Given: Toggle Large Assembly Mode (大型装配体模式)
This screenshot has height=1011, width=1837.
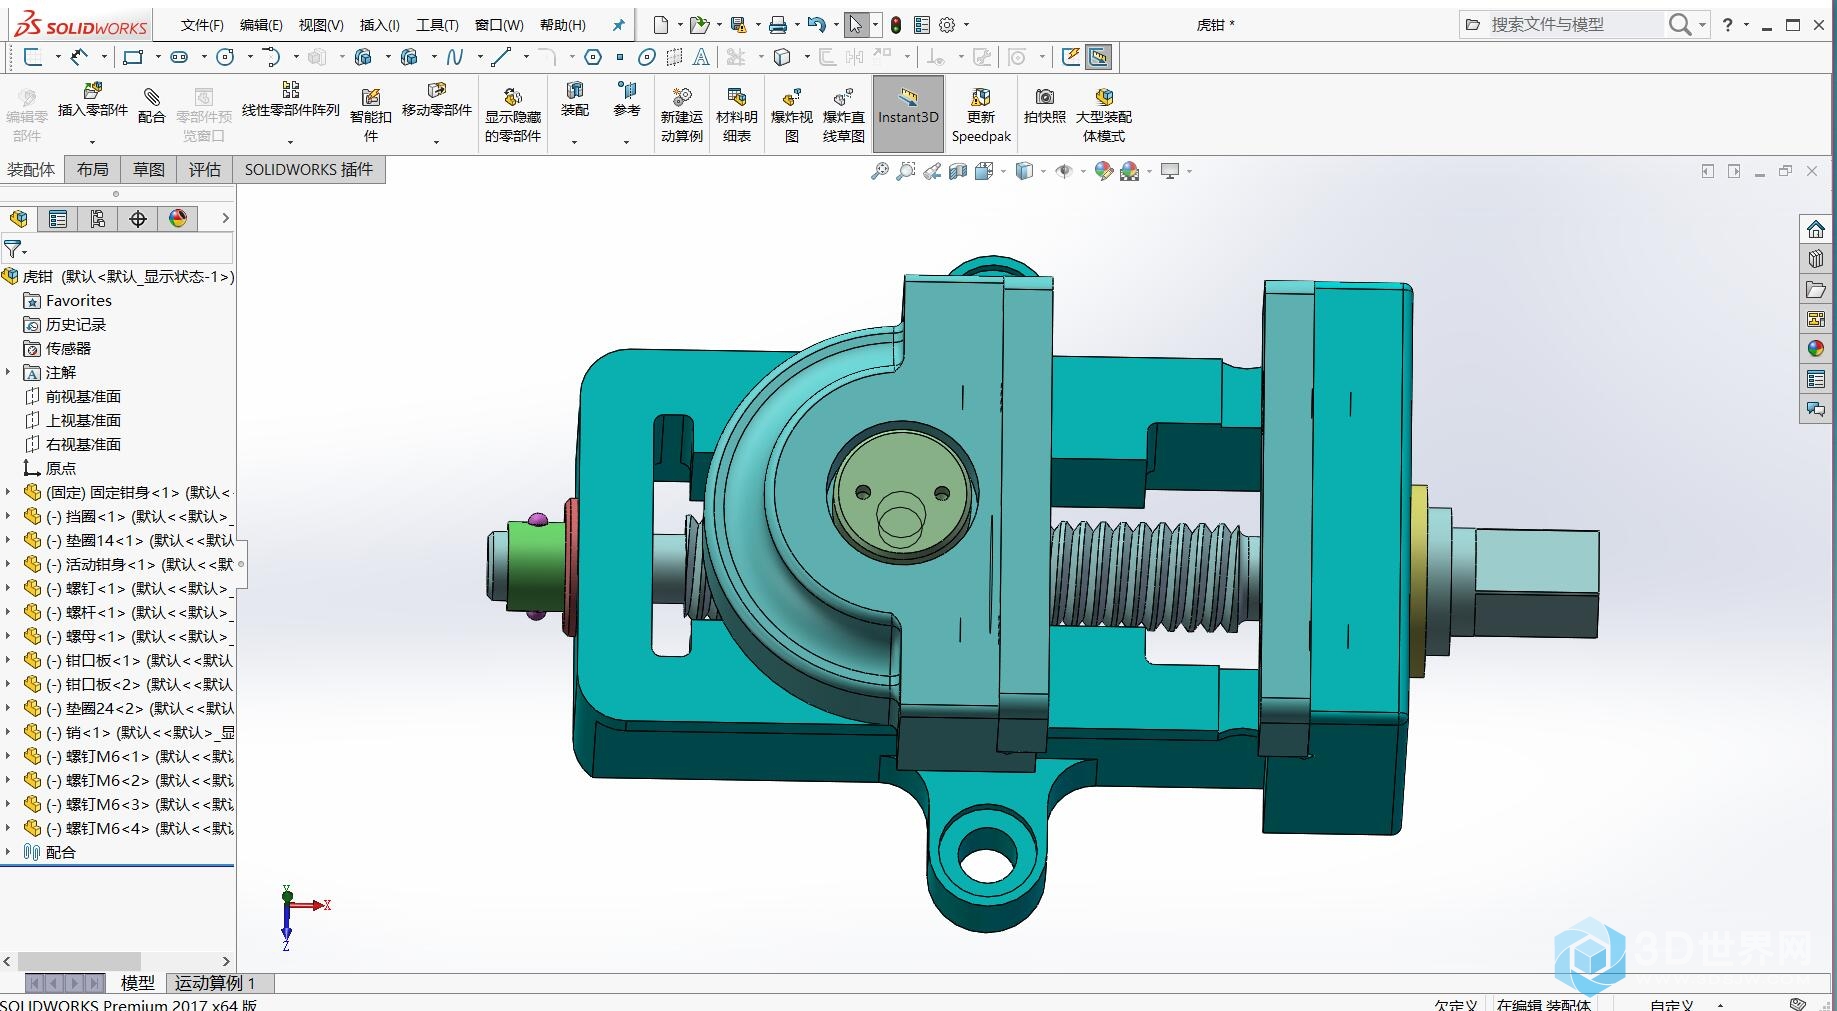Looking at the screenshot, I should point(1103,115).
